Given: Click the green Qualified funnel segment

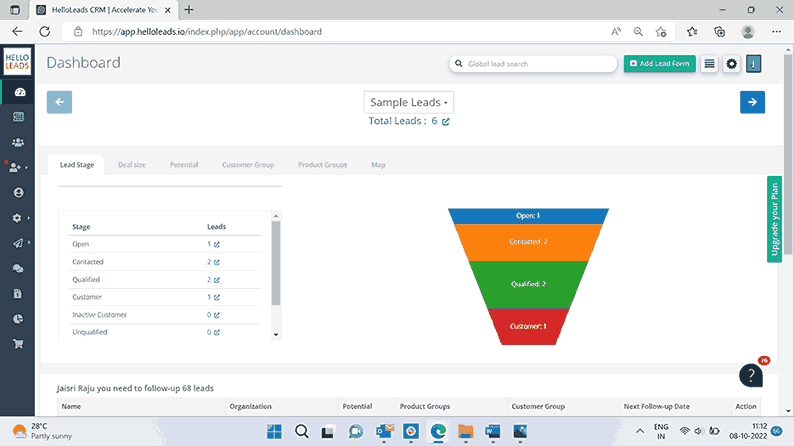Looking at the screenshot, I should (x=528, y=284).
